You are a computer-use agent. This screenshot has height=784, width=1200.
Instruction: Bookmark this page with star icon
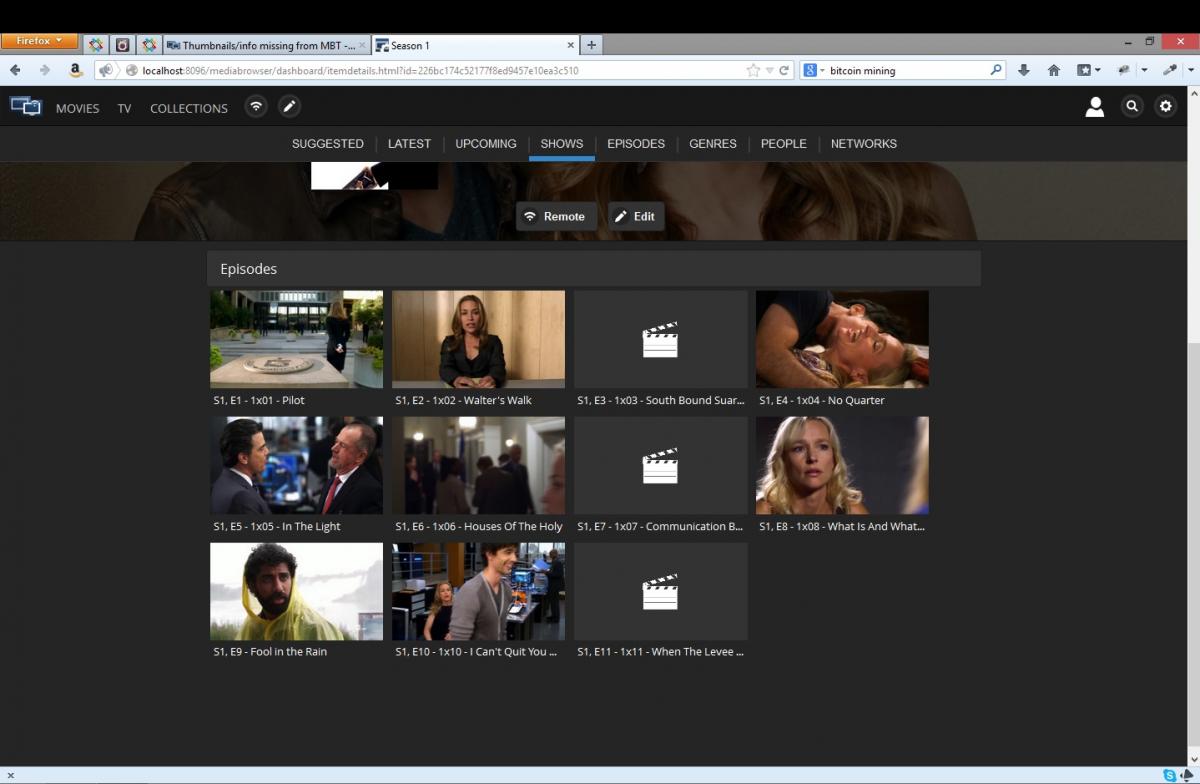point(753,70)
